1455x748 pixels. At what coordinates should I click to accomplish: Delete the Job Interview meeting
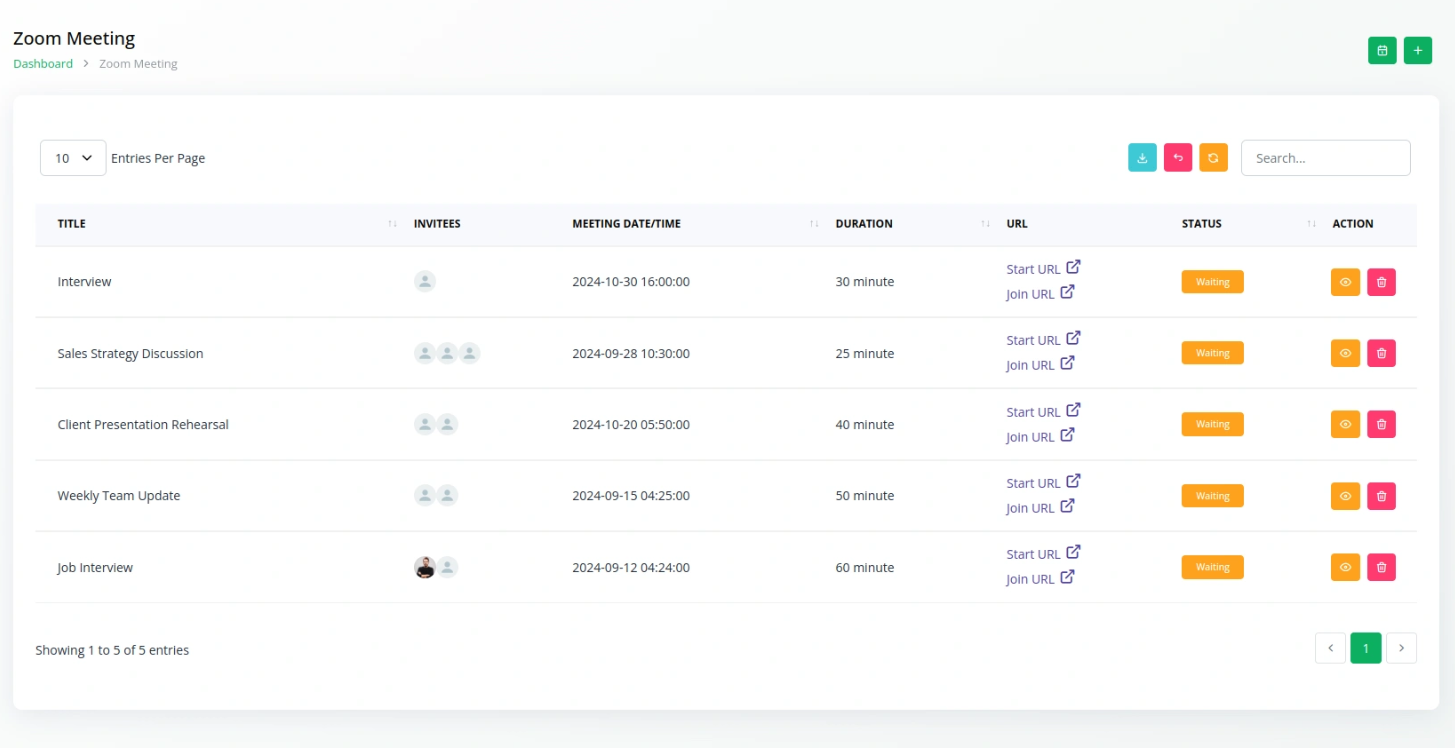pos(1381,567)
